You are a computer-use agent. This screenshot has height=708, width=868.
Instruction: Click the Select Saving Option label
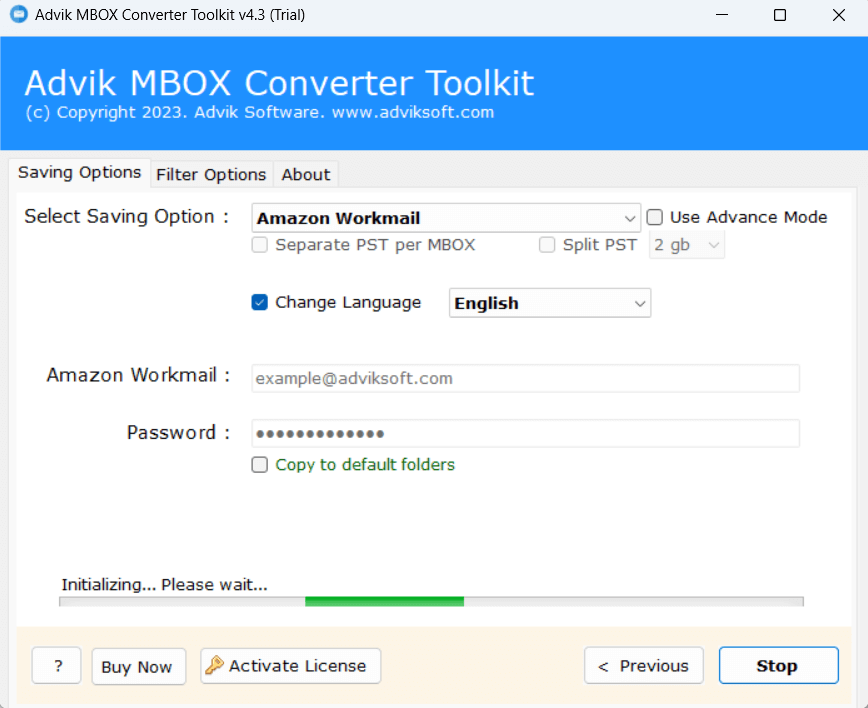[126, 216]
